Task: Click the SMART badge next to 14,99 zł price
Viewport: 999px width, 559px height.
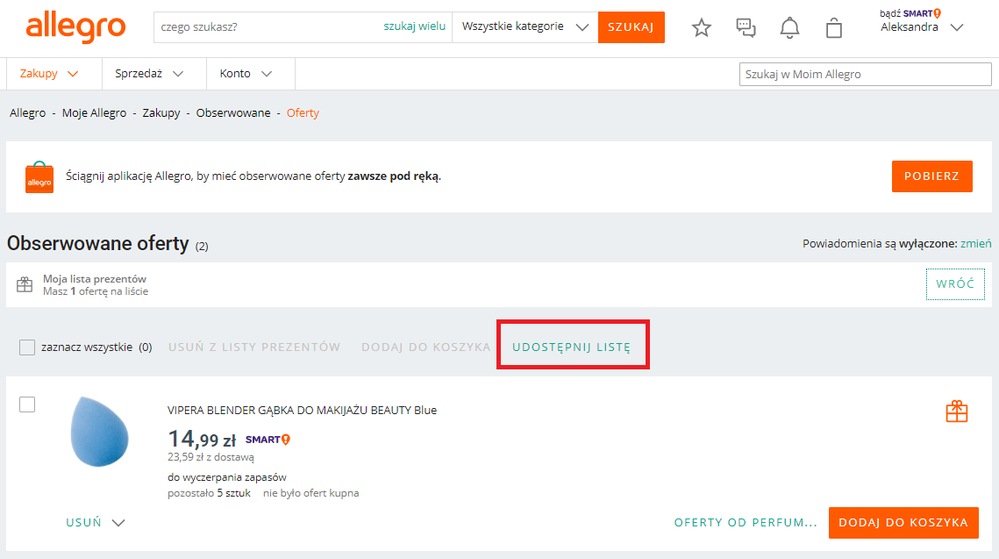Action: click(268, 439)
